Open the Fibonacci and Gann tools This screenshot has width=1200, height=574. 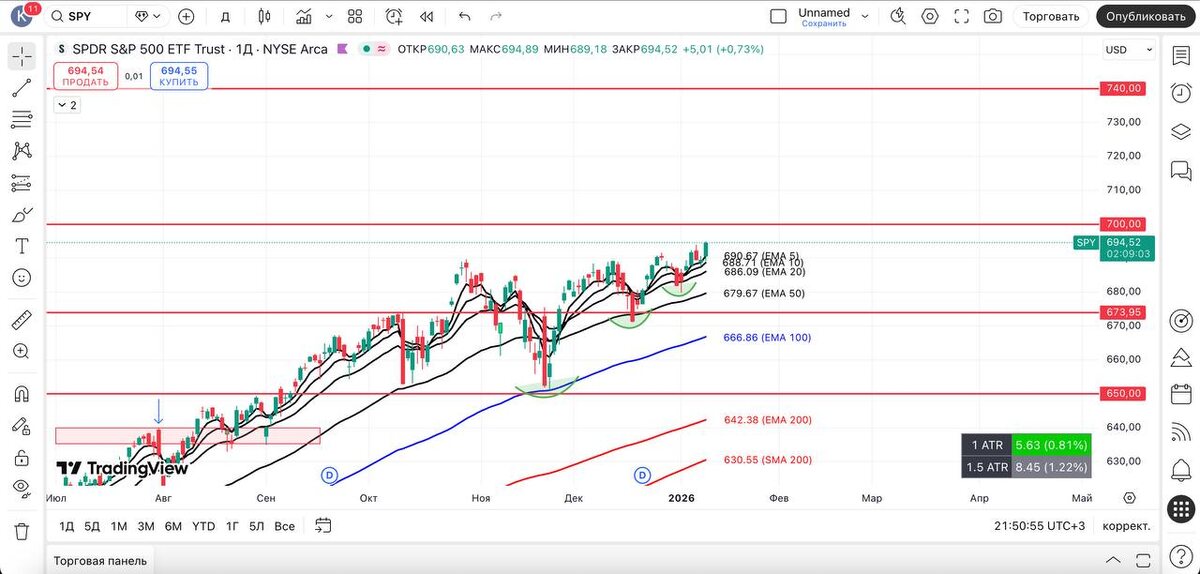pyautogui.click(x=21, y=120)
